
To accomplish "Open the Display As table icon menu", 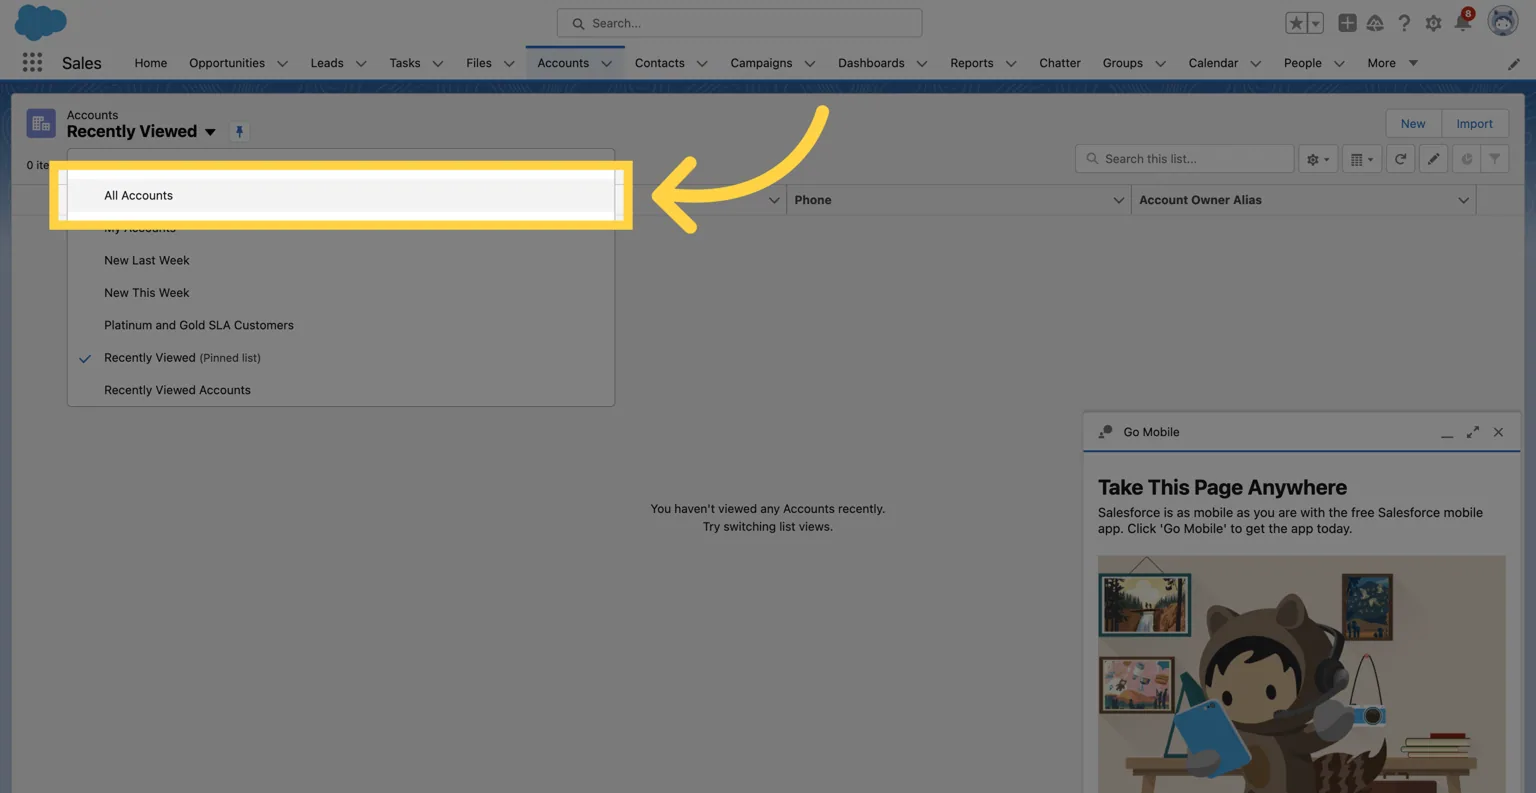I will (x=1362, y=159).
